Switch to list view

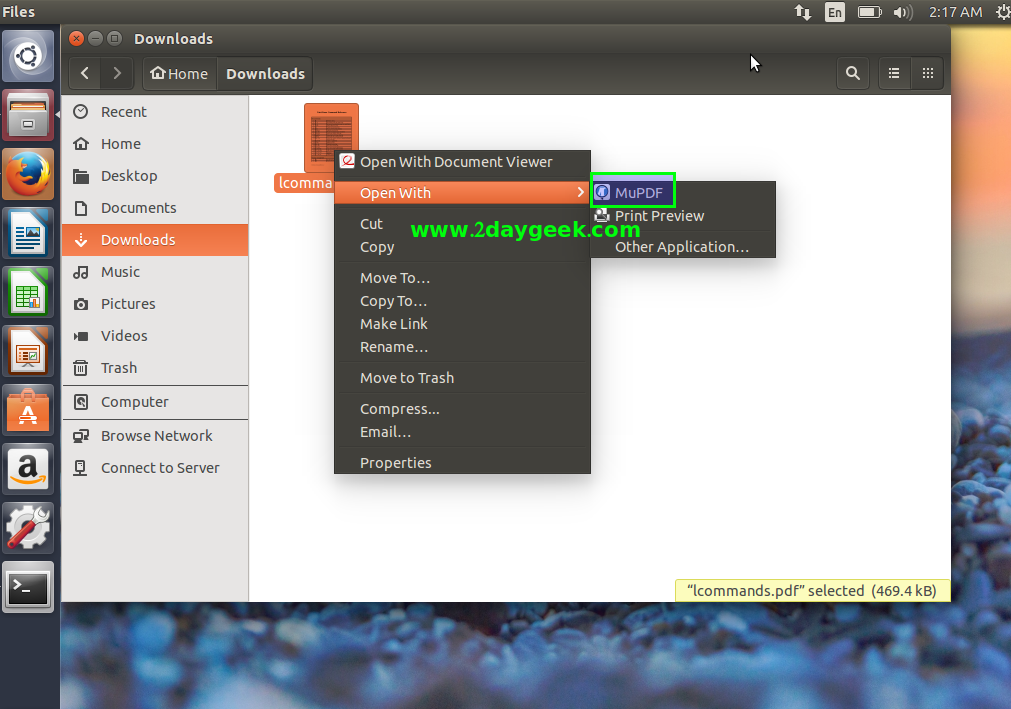894,73
